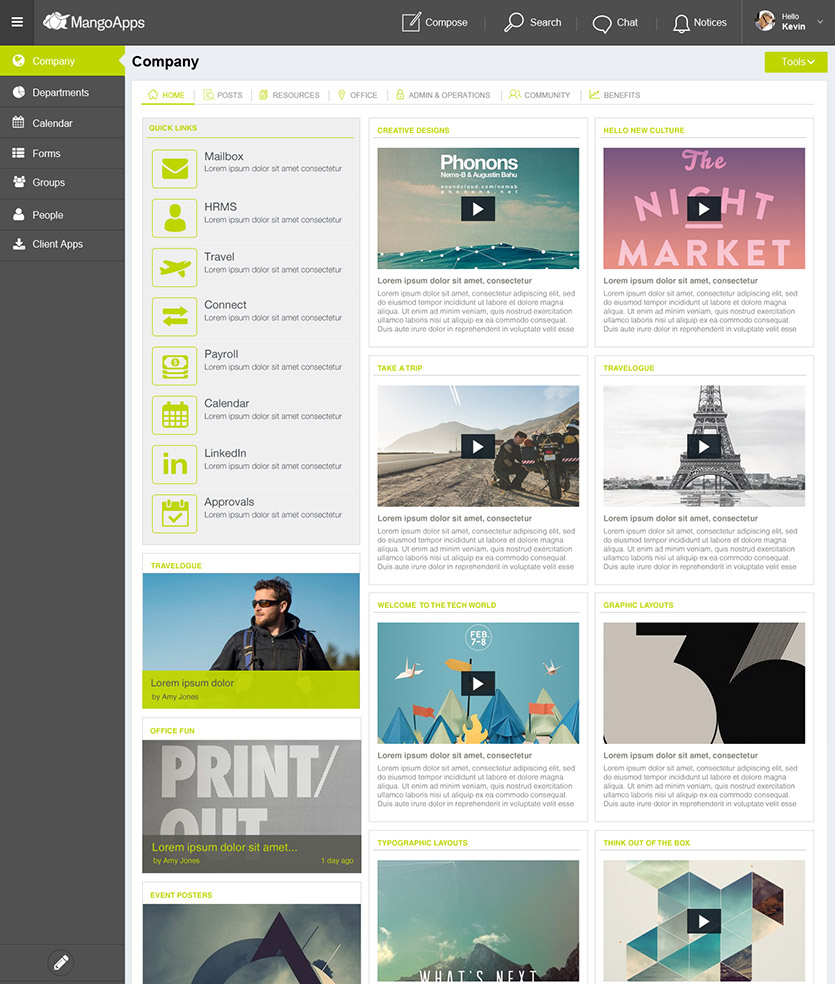
Task: Click the Search magnifier icon
Action: pos(514,22)
